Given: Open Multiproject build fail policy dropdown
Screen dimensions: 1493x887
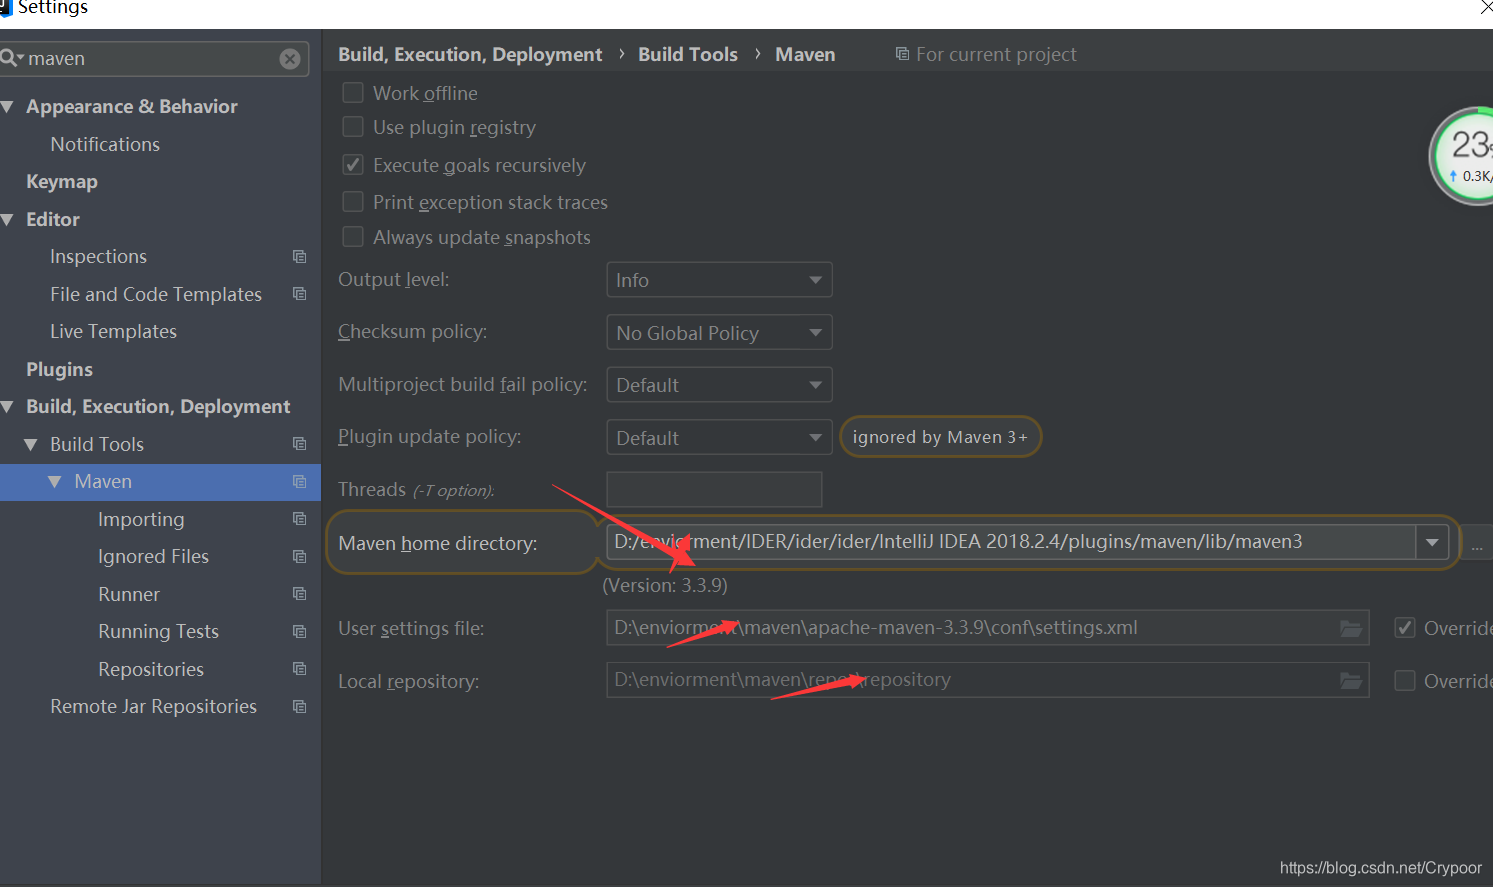Looking at the screenshot, I should point(719,385).
